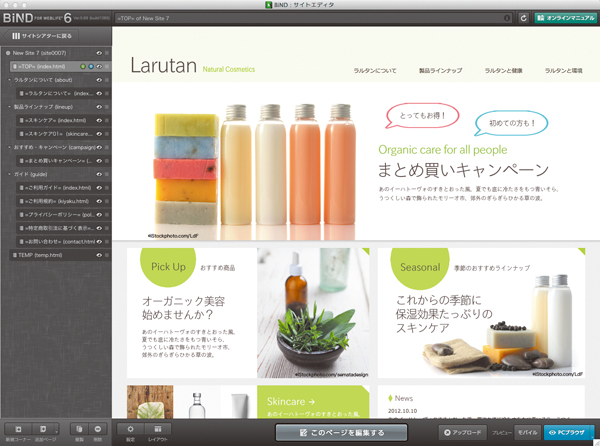Return via サイトシアターに戻る button
This screenshot has height=446, width=600.
tap(41, 36)
